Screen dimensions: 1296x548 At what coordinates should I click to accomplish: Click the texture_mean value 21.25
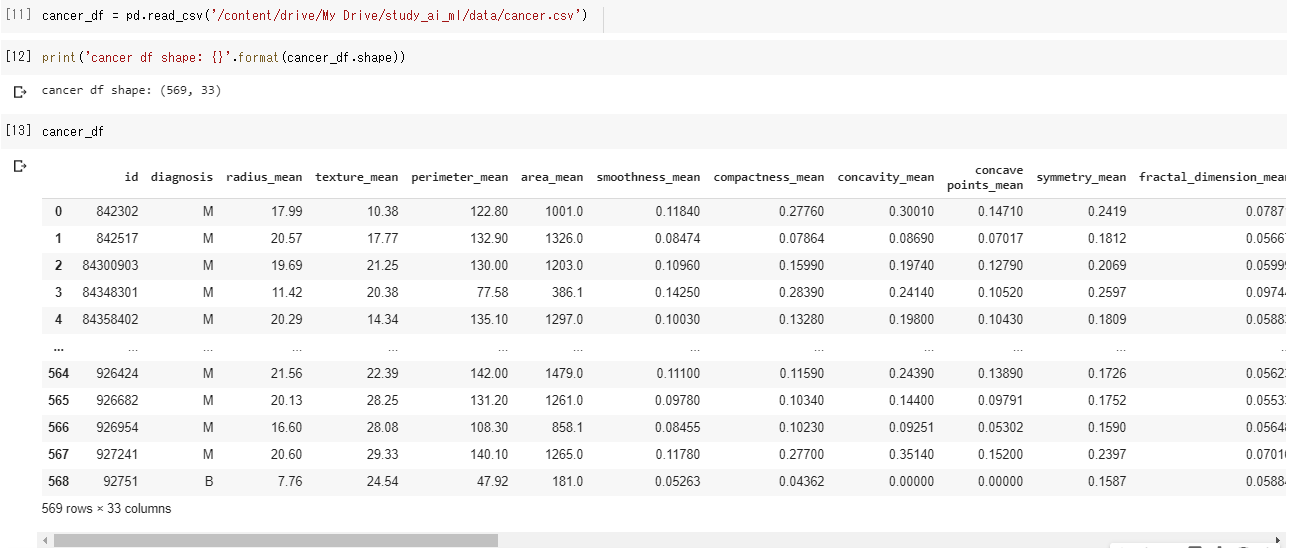click(x=383, y=266)
